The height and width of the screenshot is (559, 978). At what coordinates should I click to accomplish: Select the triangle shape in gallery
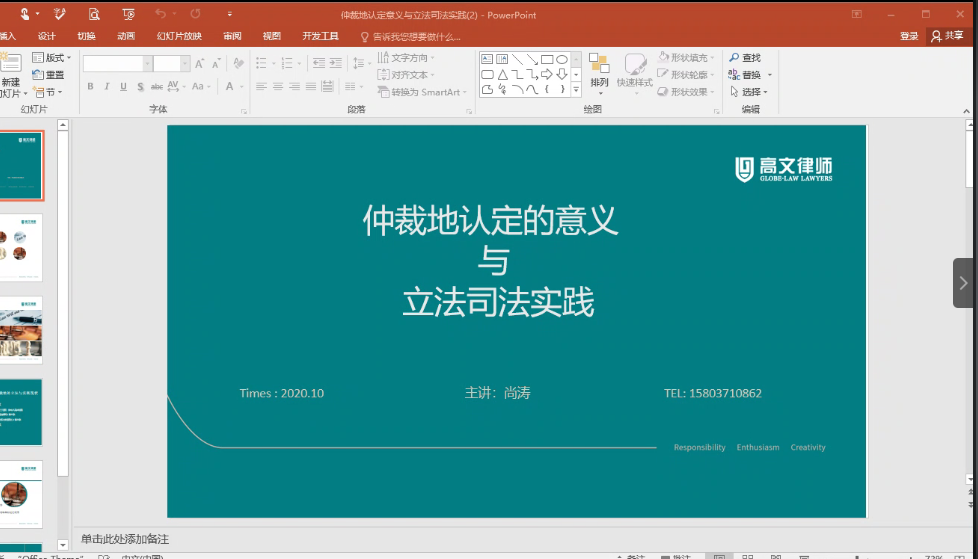502,74
